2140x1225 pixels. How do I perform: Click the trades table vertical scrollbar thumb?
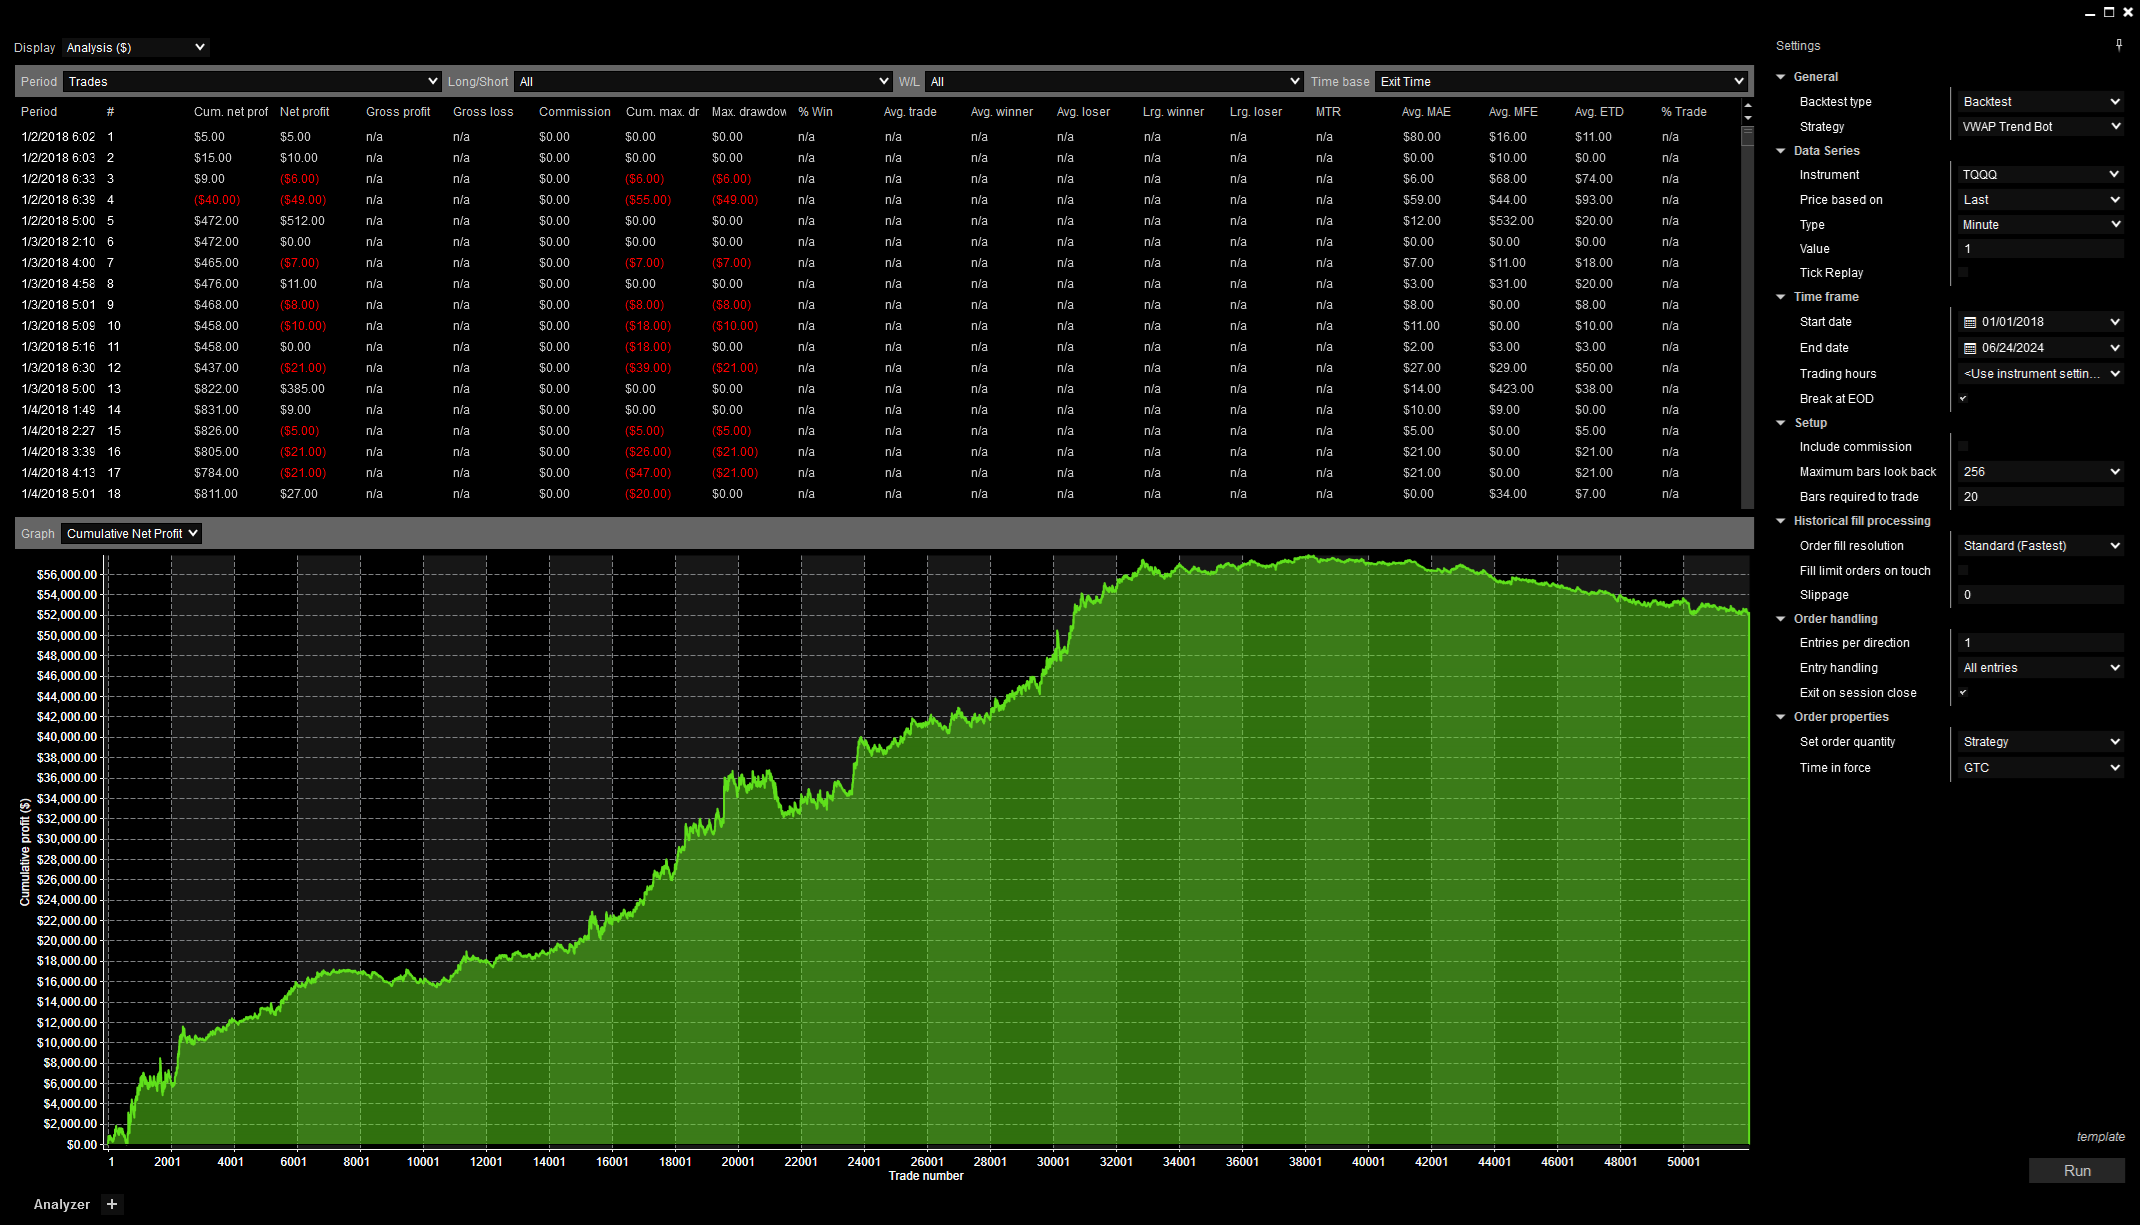tap(1748, 136)
